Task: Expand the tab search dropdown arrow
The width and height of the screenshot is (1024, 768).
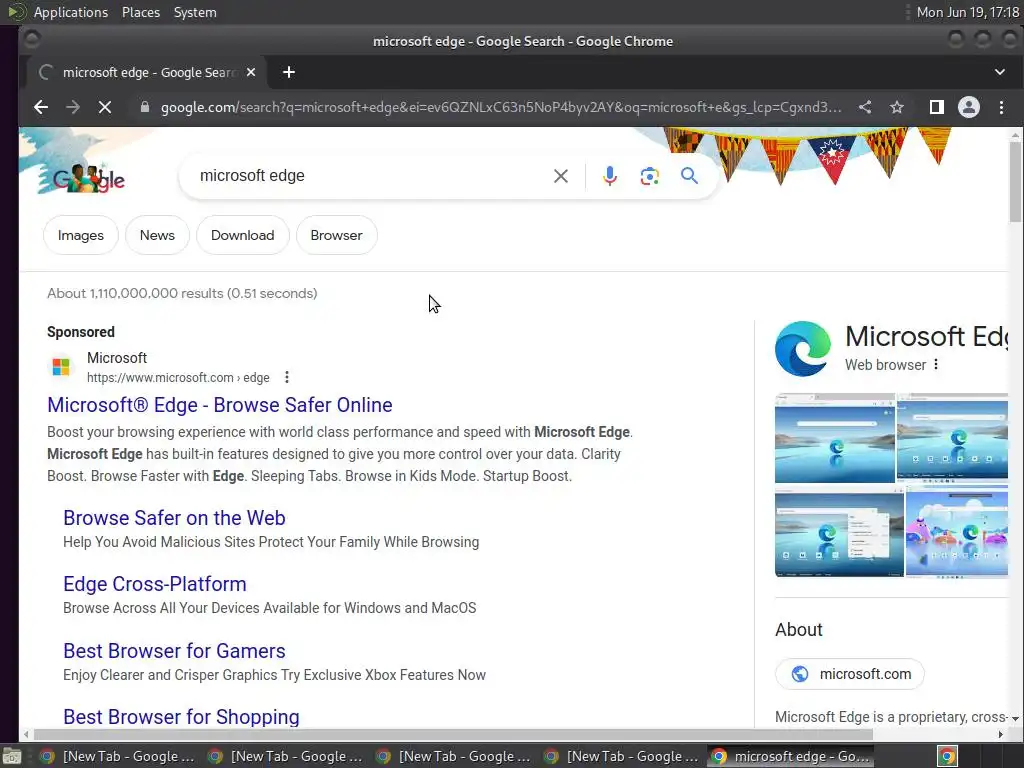Action: point(1000,72)
